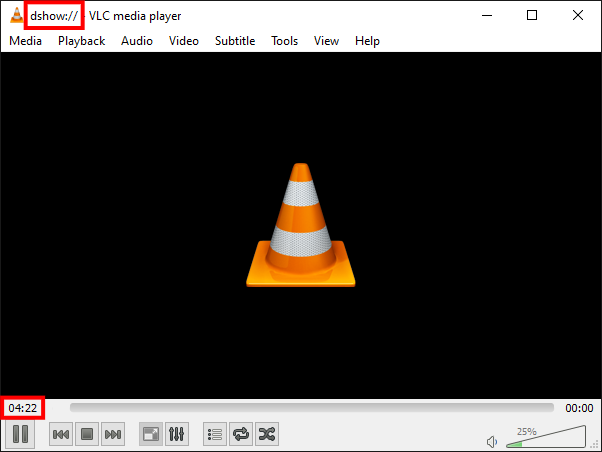Screen dimensions: 602x452
Task: Open the Playback menu
Action: coord(81,41)
